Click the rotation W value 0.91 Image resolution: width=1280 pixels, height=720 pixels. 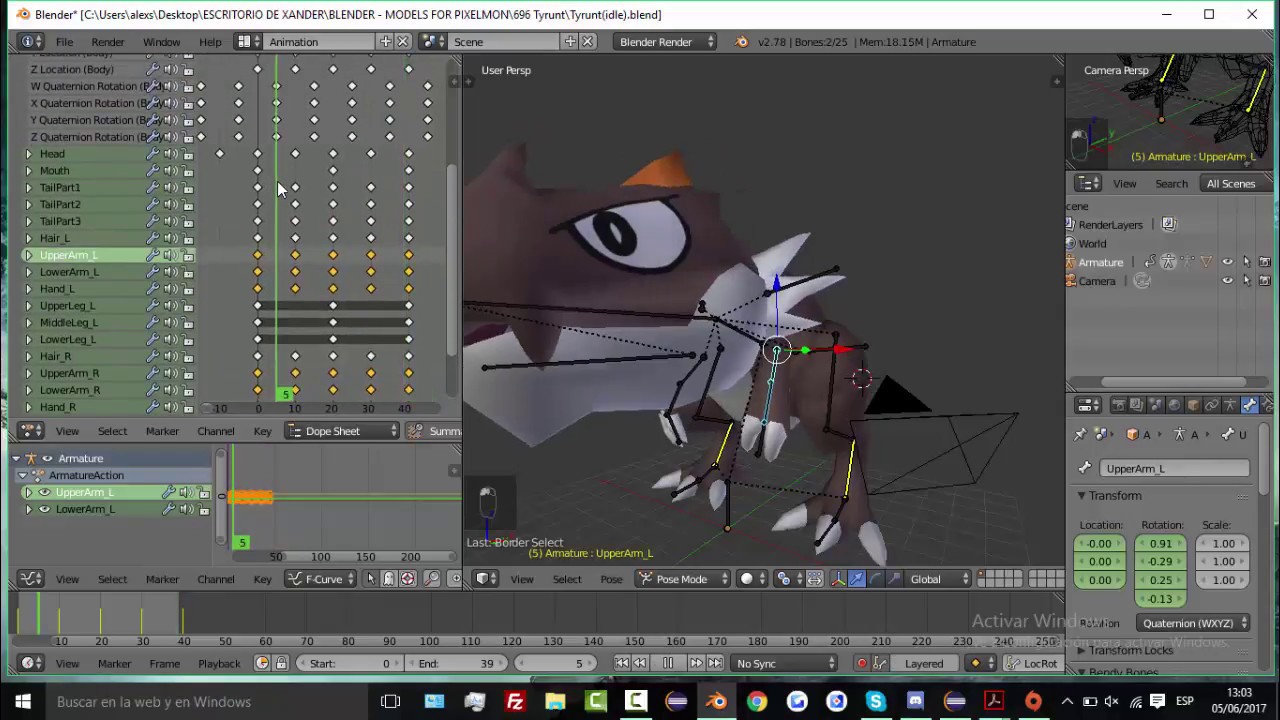coord(1160,544)
